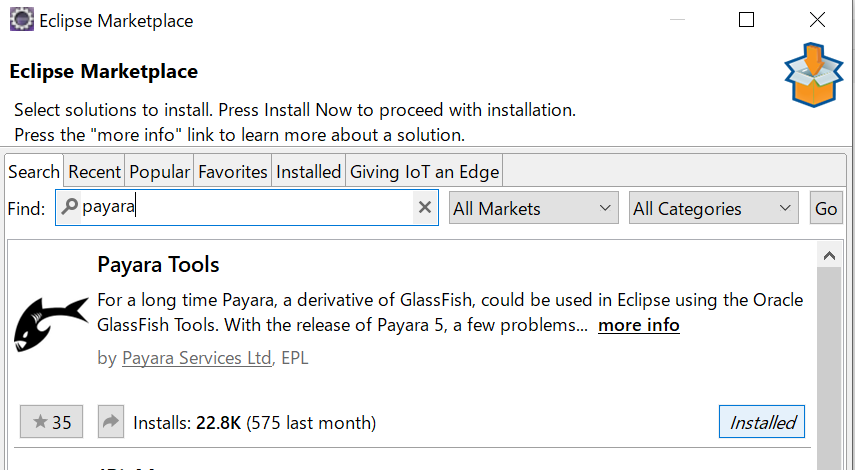Click the Payara Tools fish logo
Viewport: 855px width, 470px height.
51,324
